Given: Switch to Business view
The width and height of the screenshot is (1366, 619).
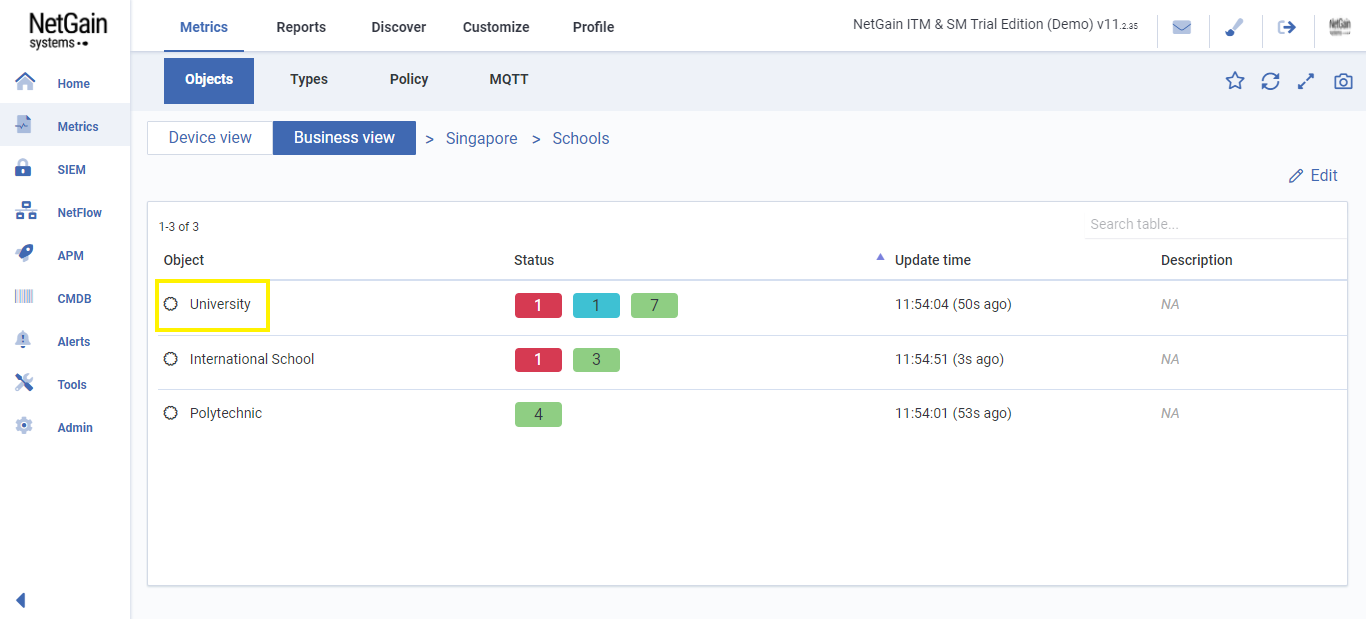Looking at the screenshot, I should [x=344, y=138].
